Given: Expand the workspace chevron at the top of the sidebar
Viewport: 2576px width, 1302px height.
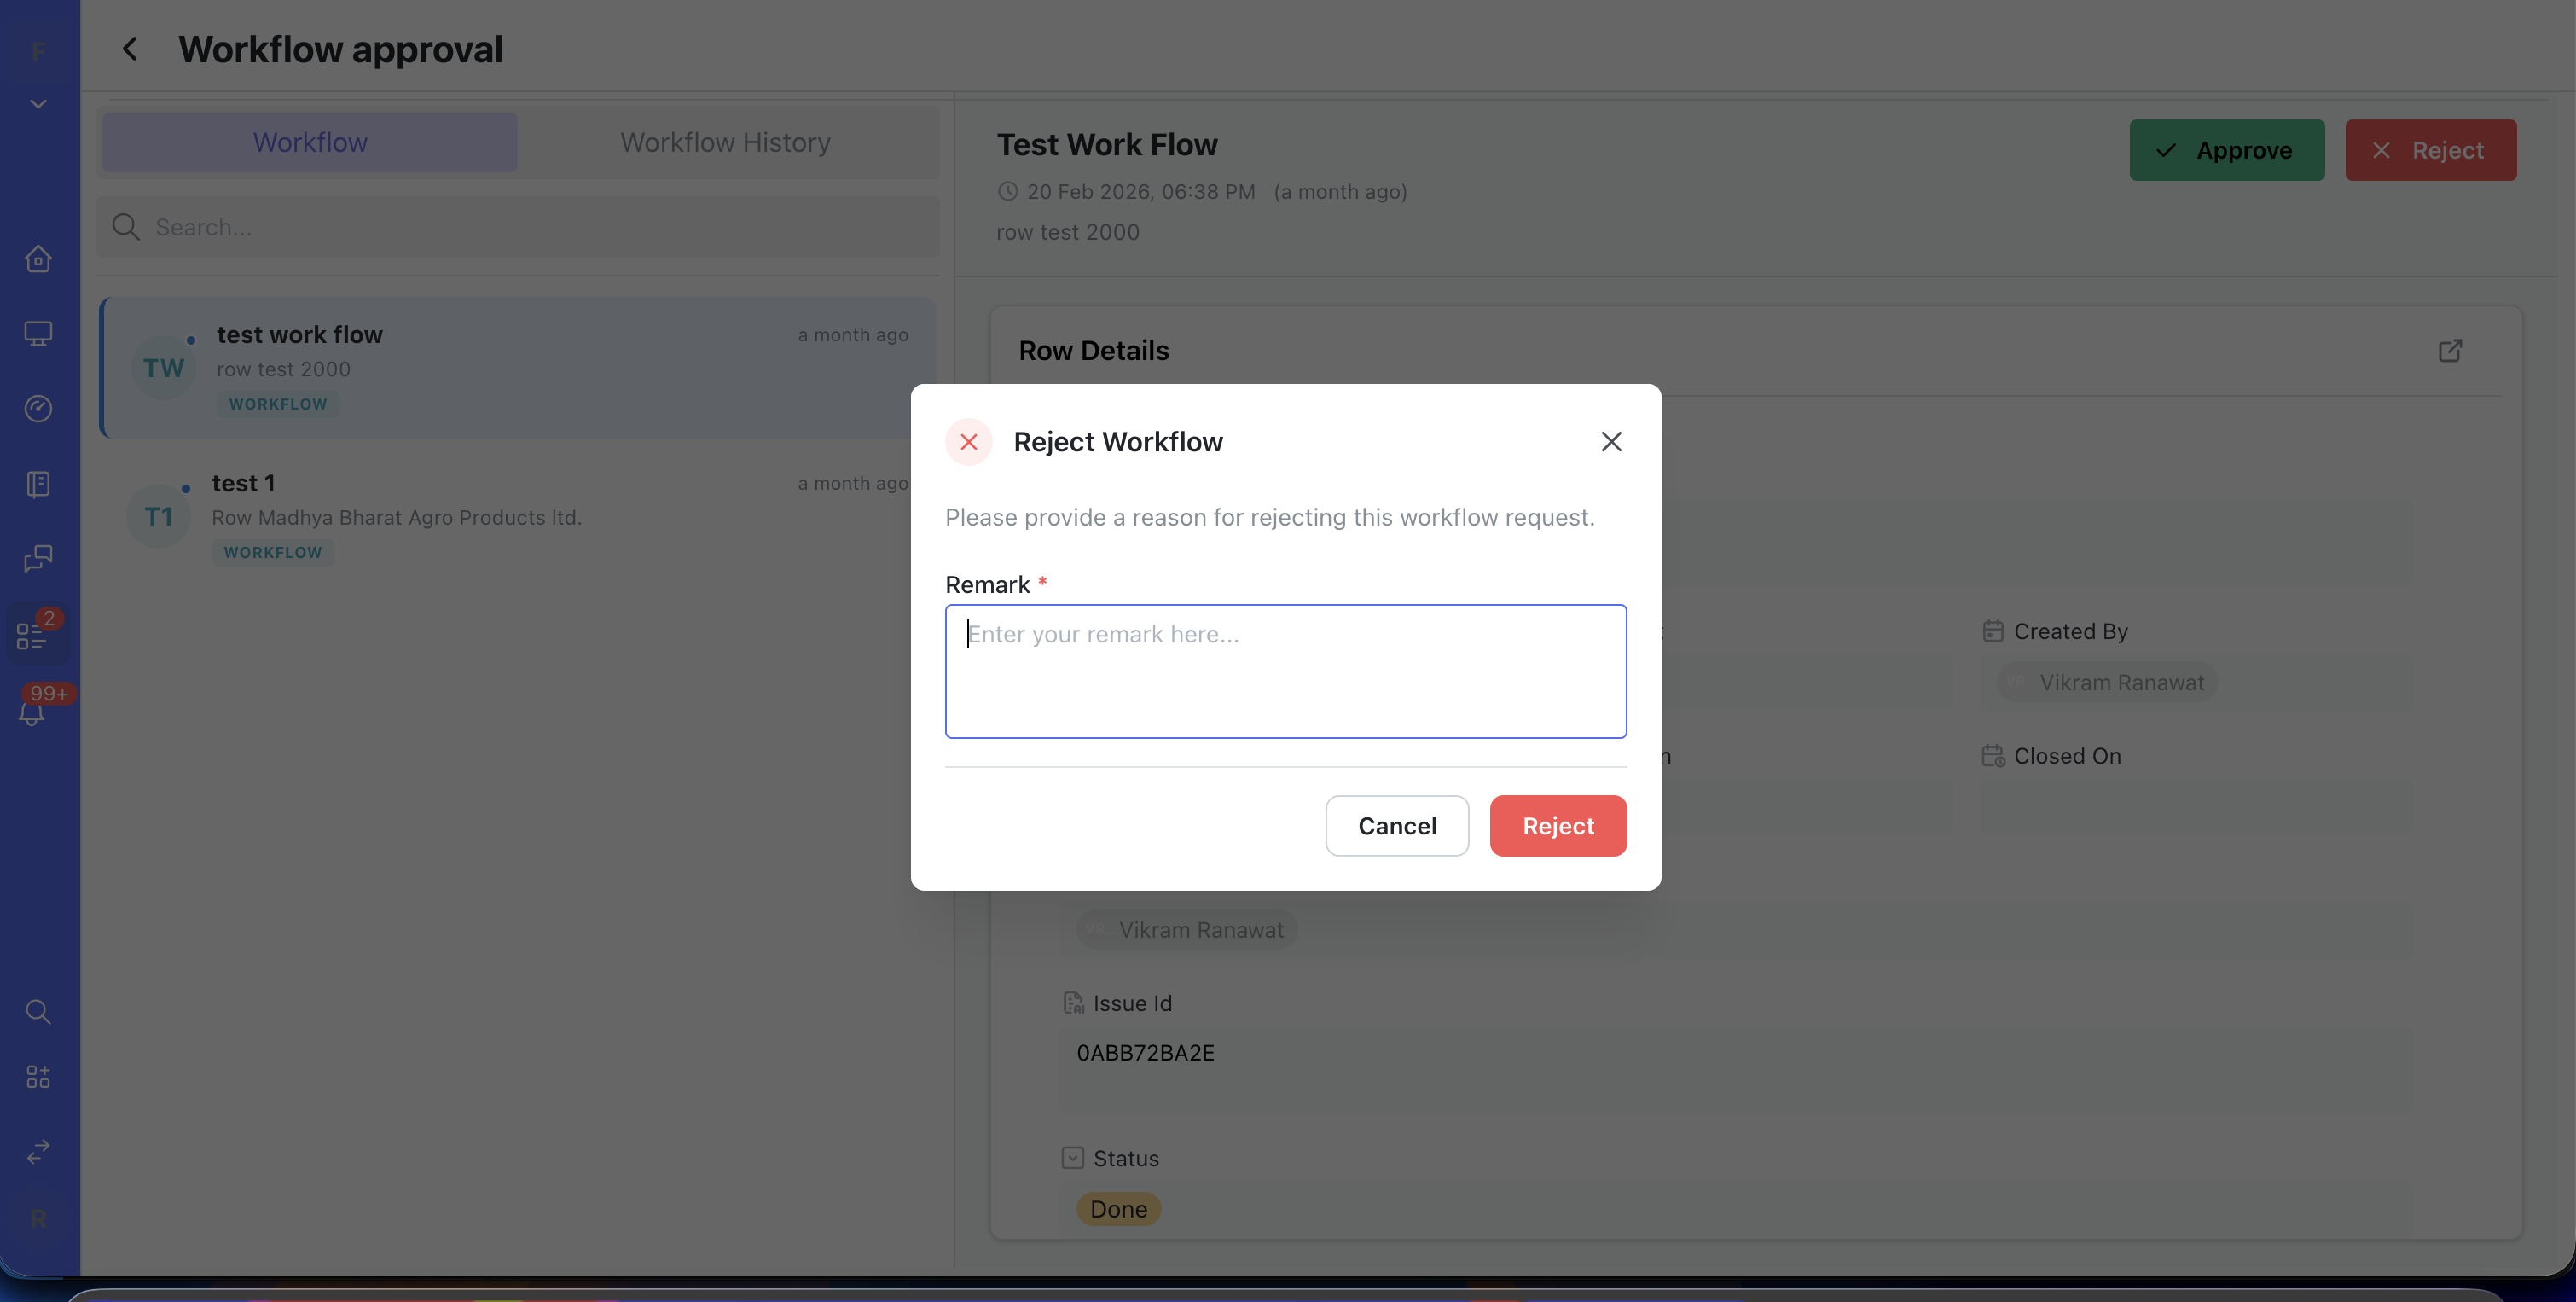Looking at the screenshot, I should pos(38,104).
